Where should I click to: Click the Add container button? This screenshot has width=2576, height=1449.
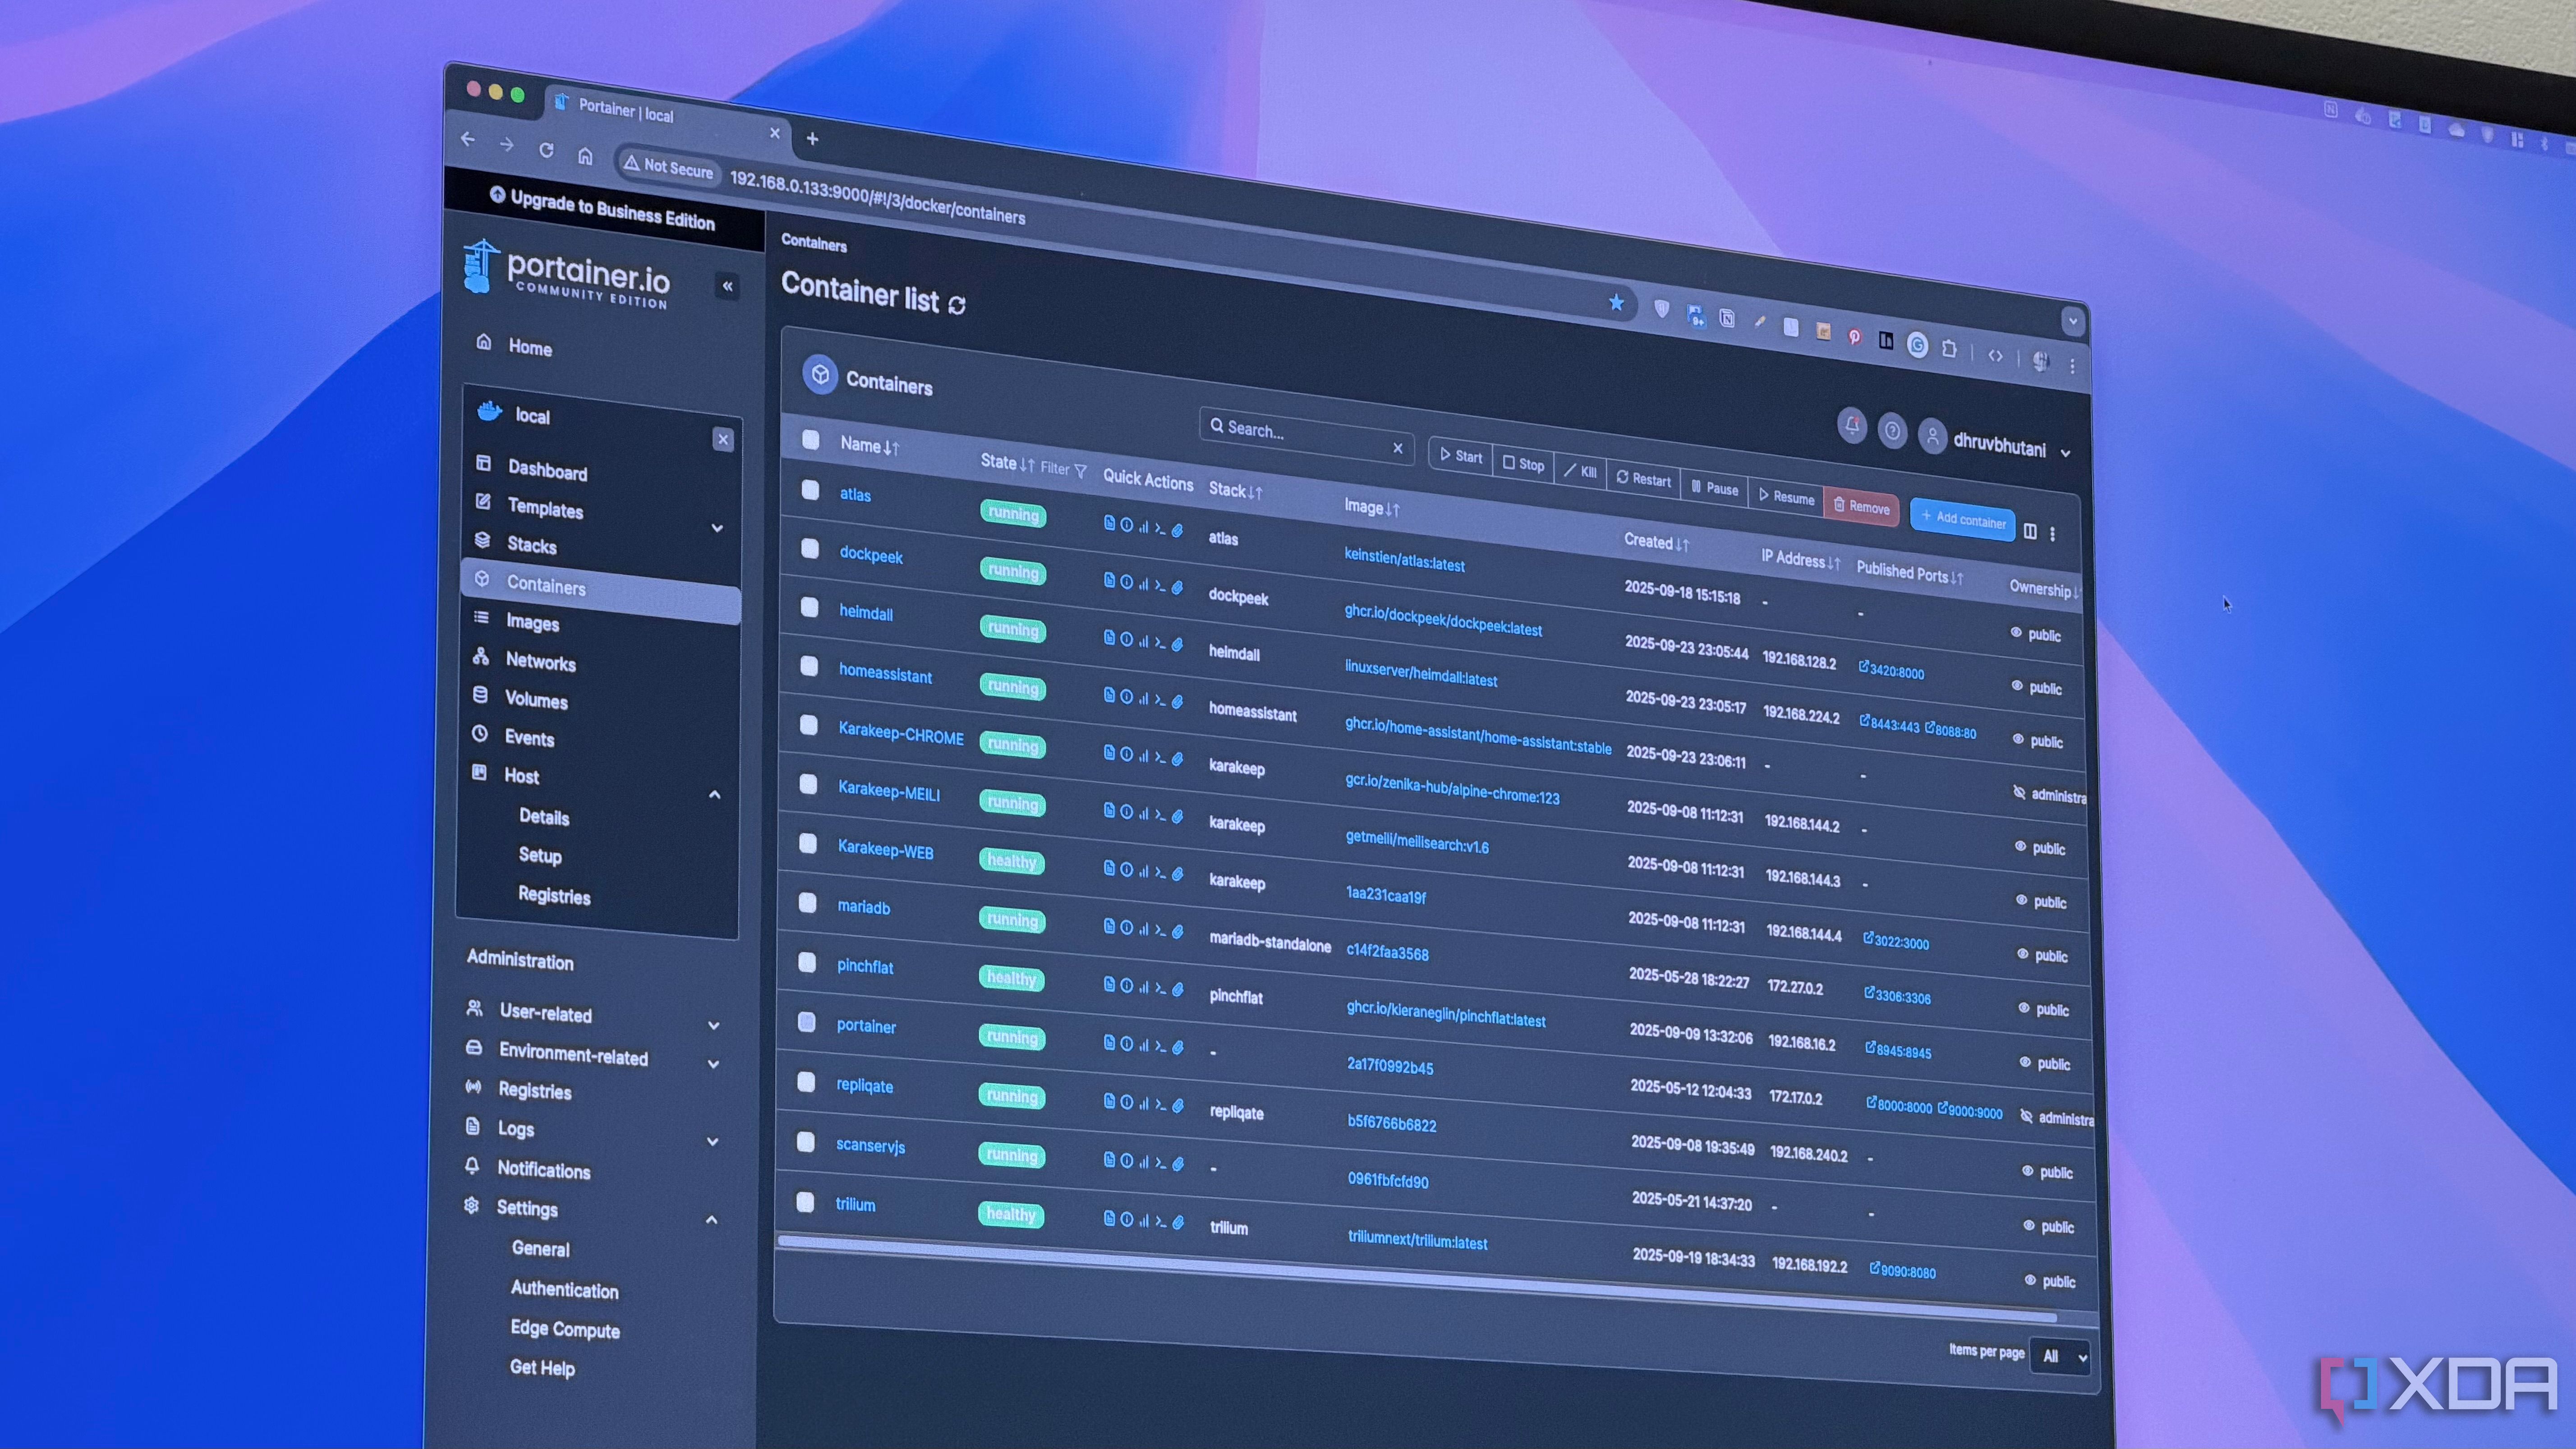[x=1962, y=519]
